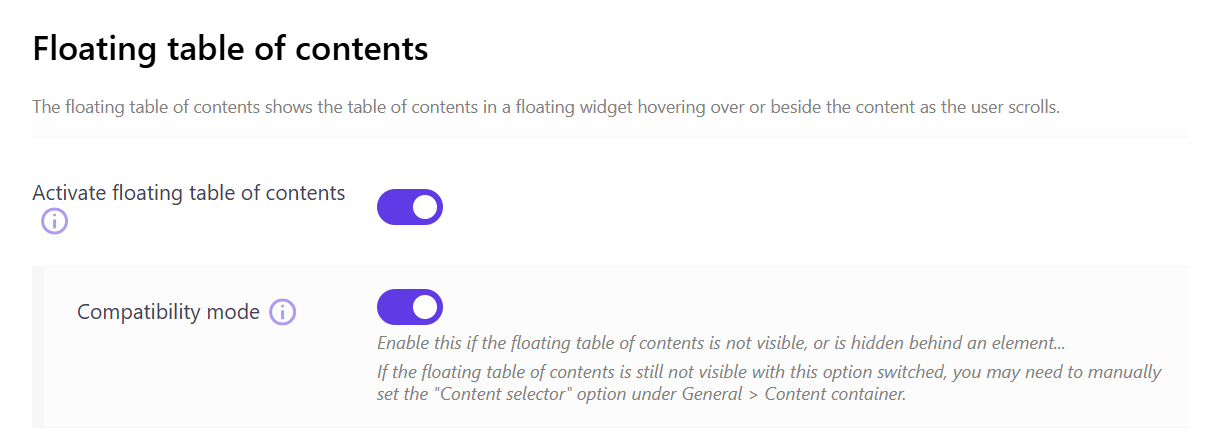The width and height of the screenshot is (1218, 437).
Task: Click purple track of Compatibility mode toggle
Action: 393,307
